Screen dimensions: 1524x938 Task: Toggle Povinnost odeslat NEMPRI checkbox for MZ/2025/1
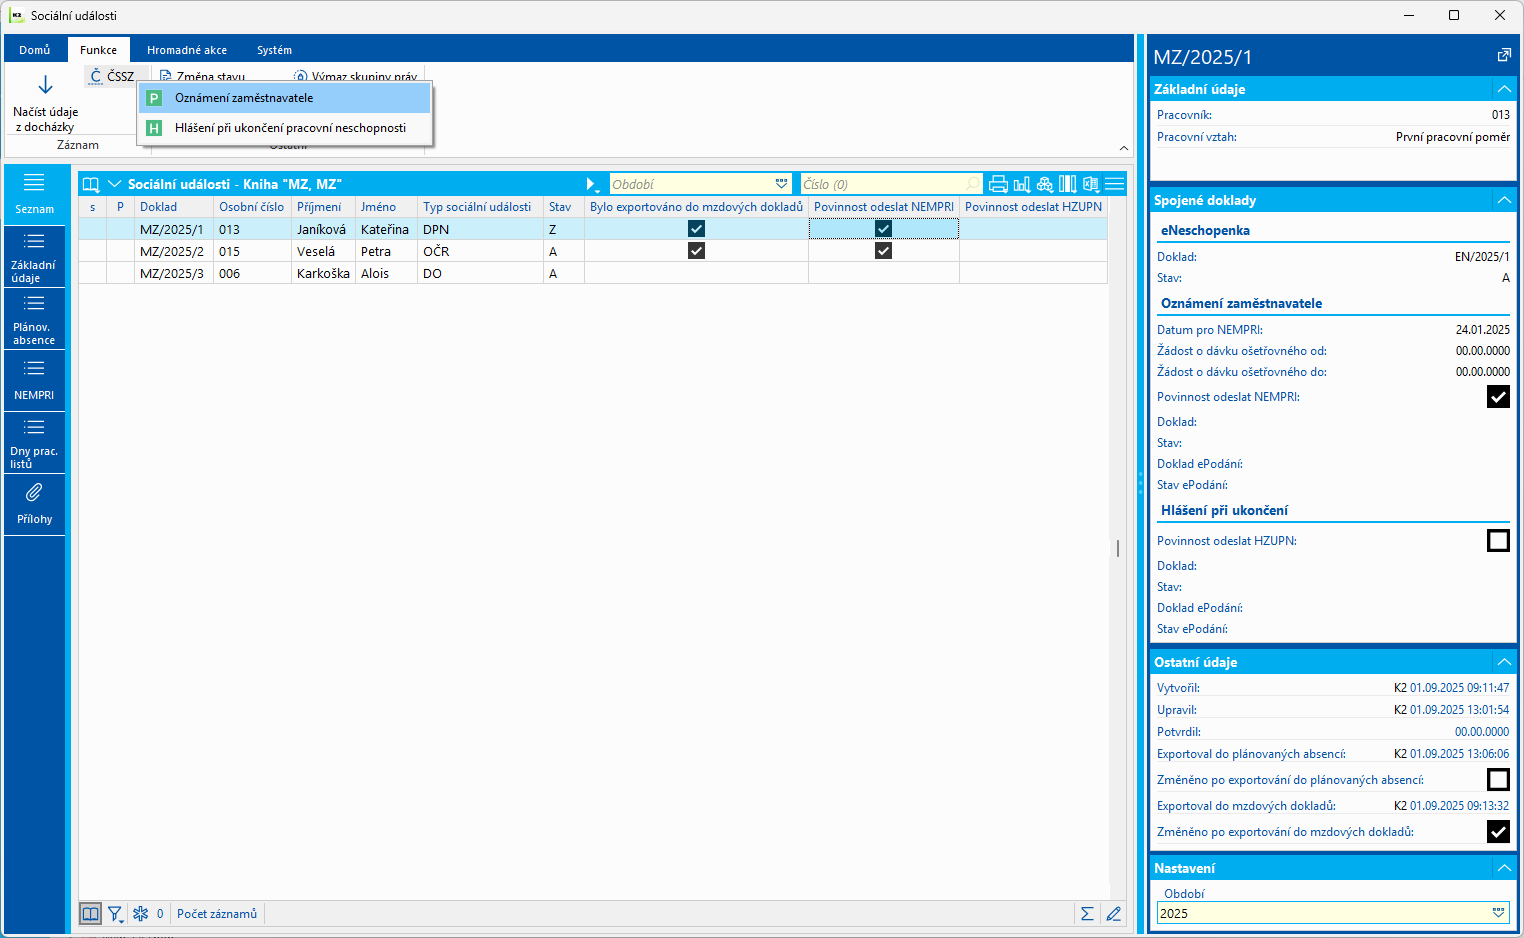(883, 229)
